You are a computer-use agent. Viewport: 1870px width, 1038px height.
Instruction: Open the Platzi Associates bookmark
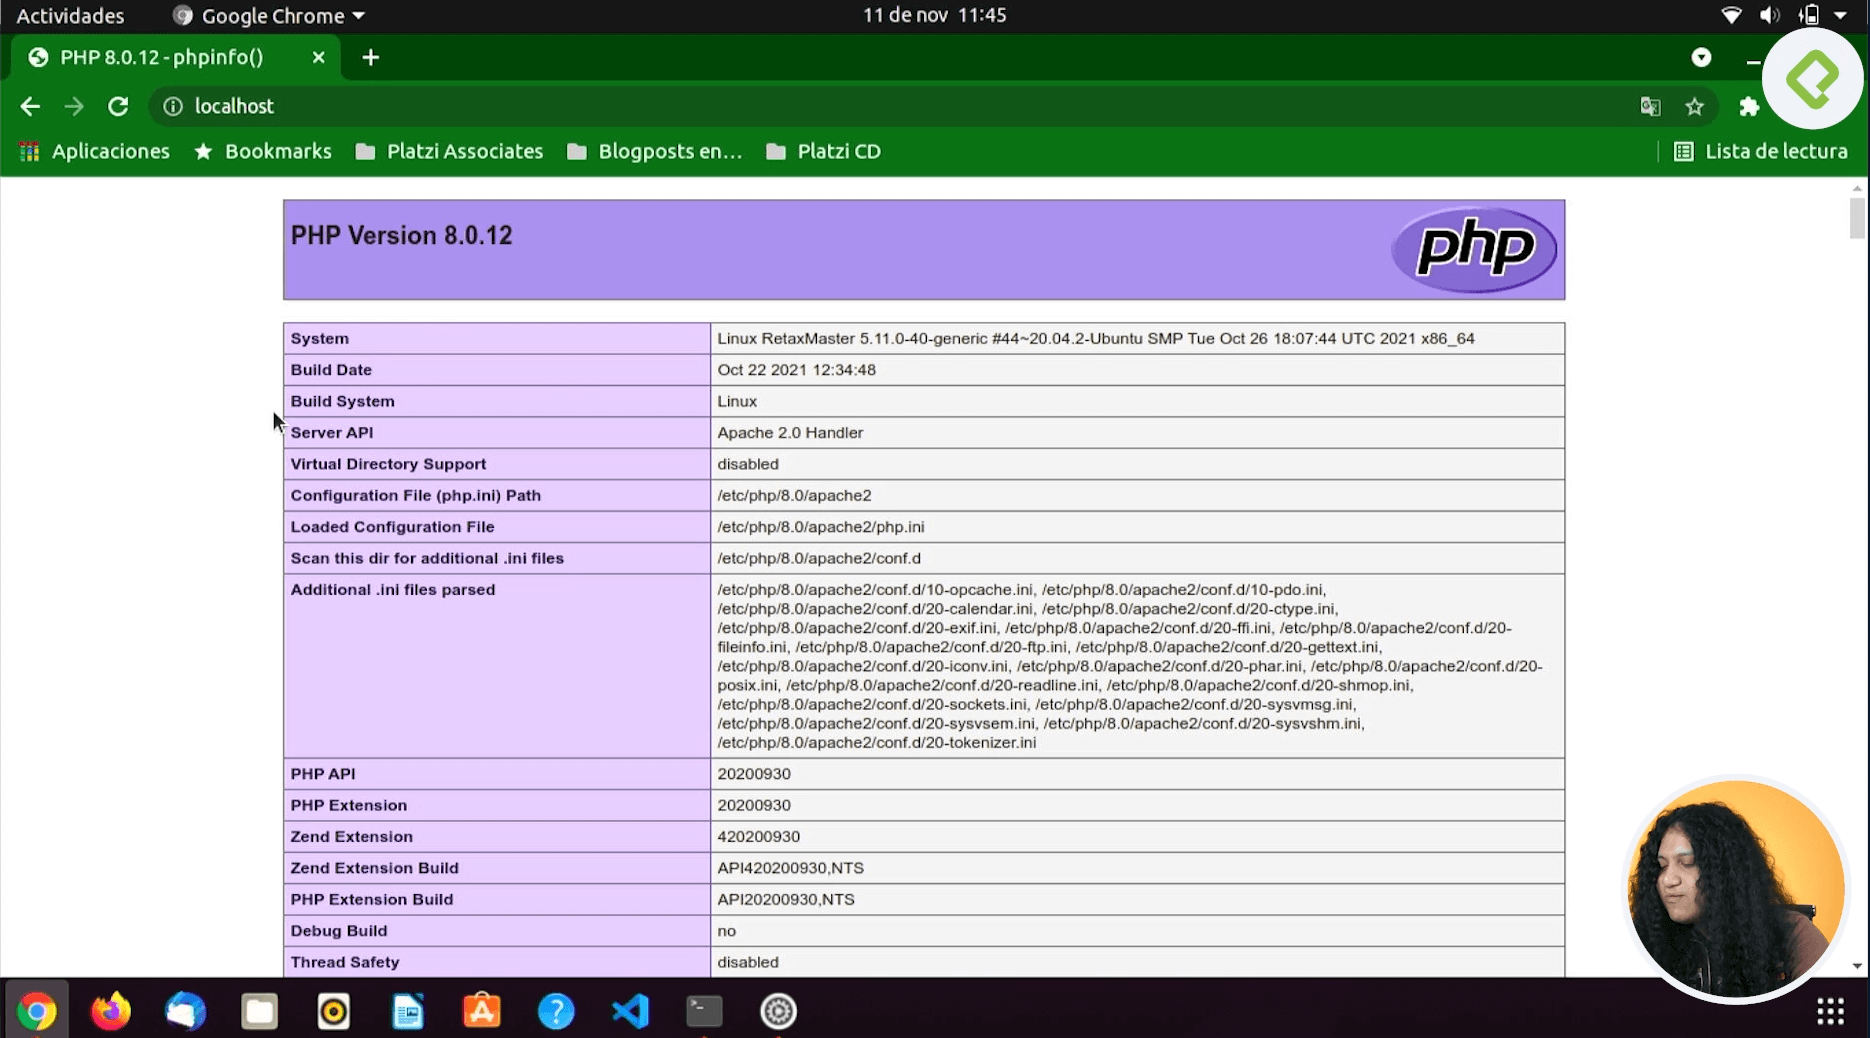pos(448,151)
